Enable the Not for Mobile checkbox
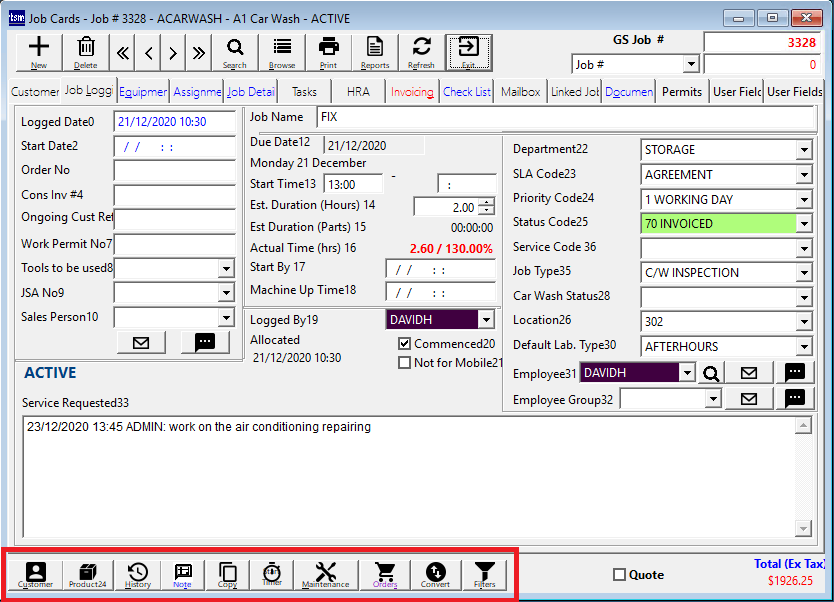 [x=404, y=363]
